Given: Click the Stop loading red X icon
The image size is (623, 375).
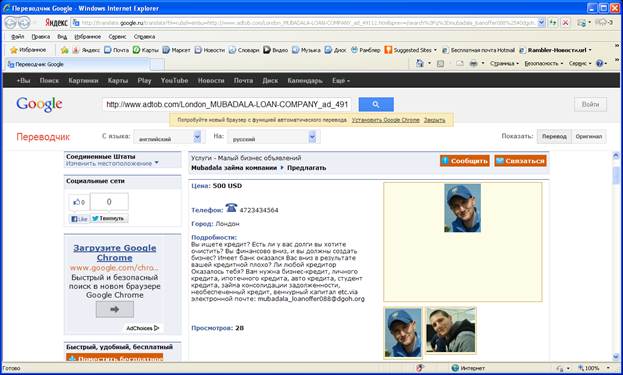Looking at the screenshot, I should 565,23.
